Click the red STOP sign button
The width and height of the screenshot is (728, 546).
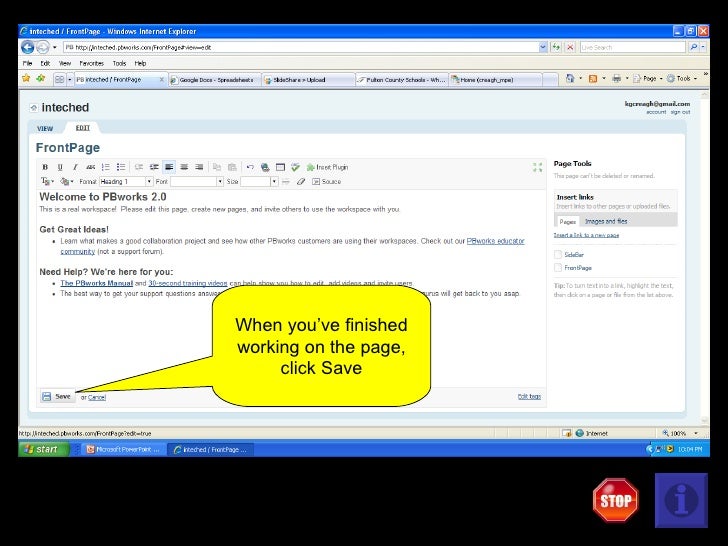616,500
